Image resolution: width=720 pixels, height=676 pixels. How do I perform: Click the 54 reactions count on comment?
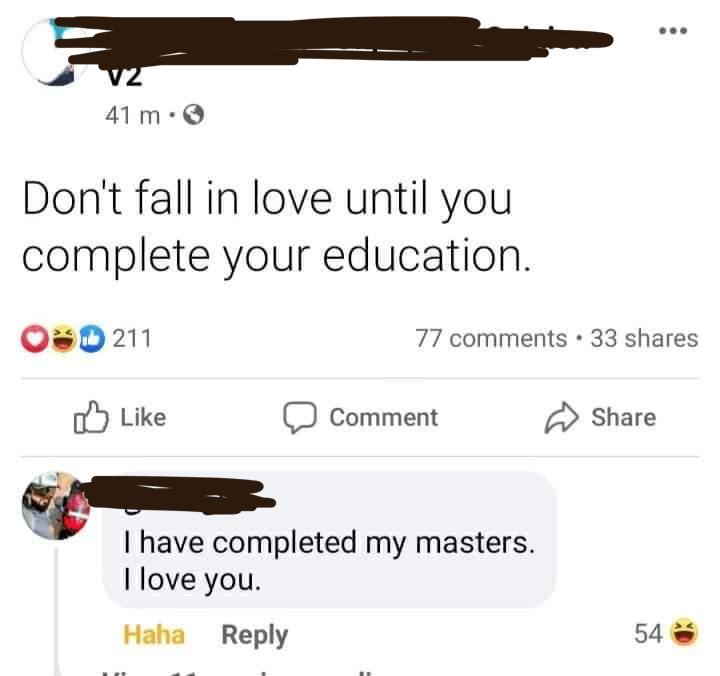(648, 633)
